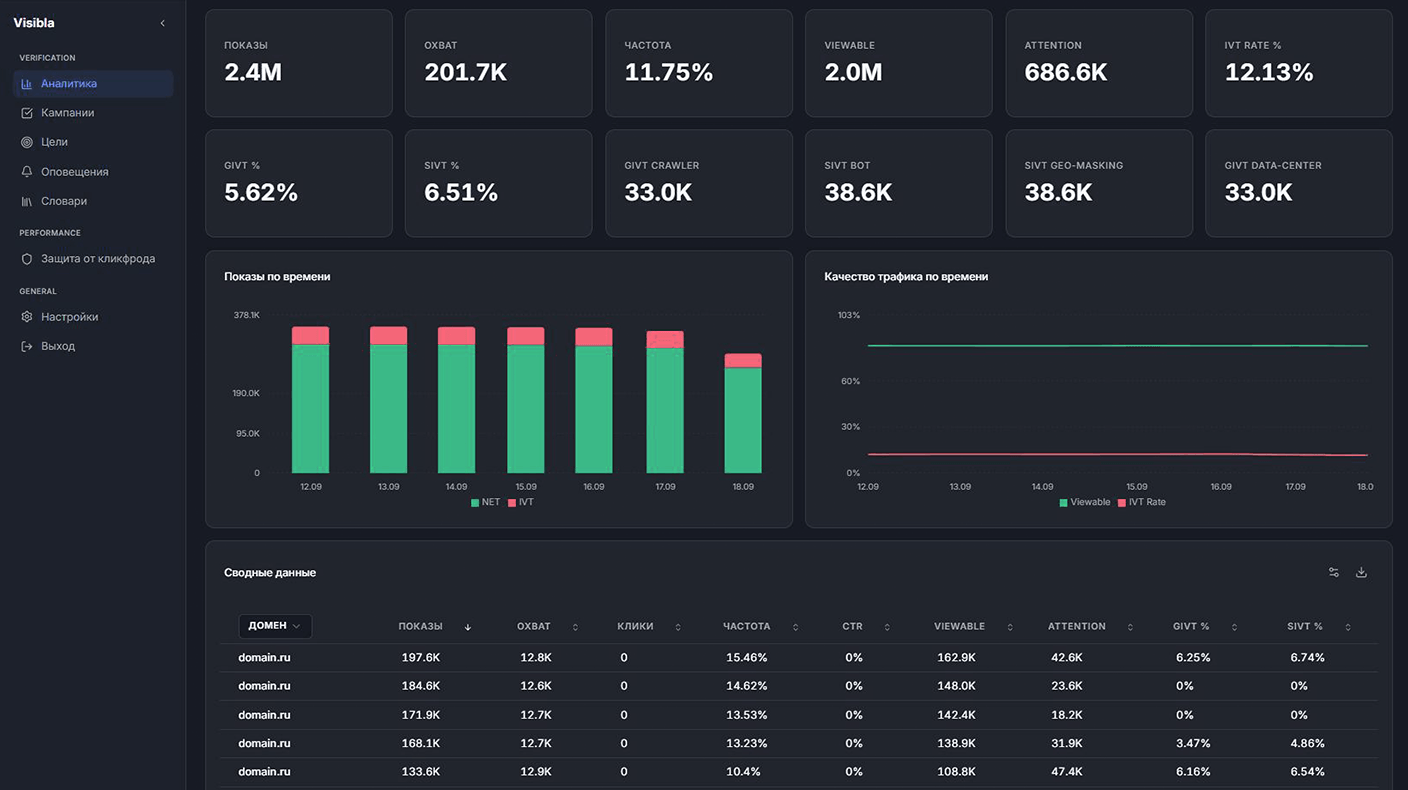The height and width of the screenshot is (790, 1408).
Task: Open the ДОМЕН dropdown
Action: pos(275,626)
